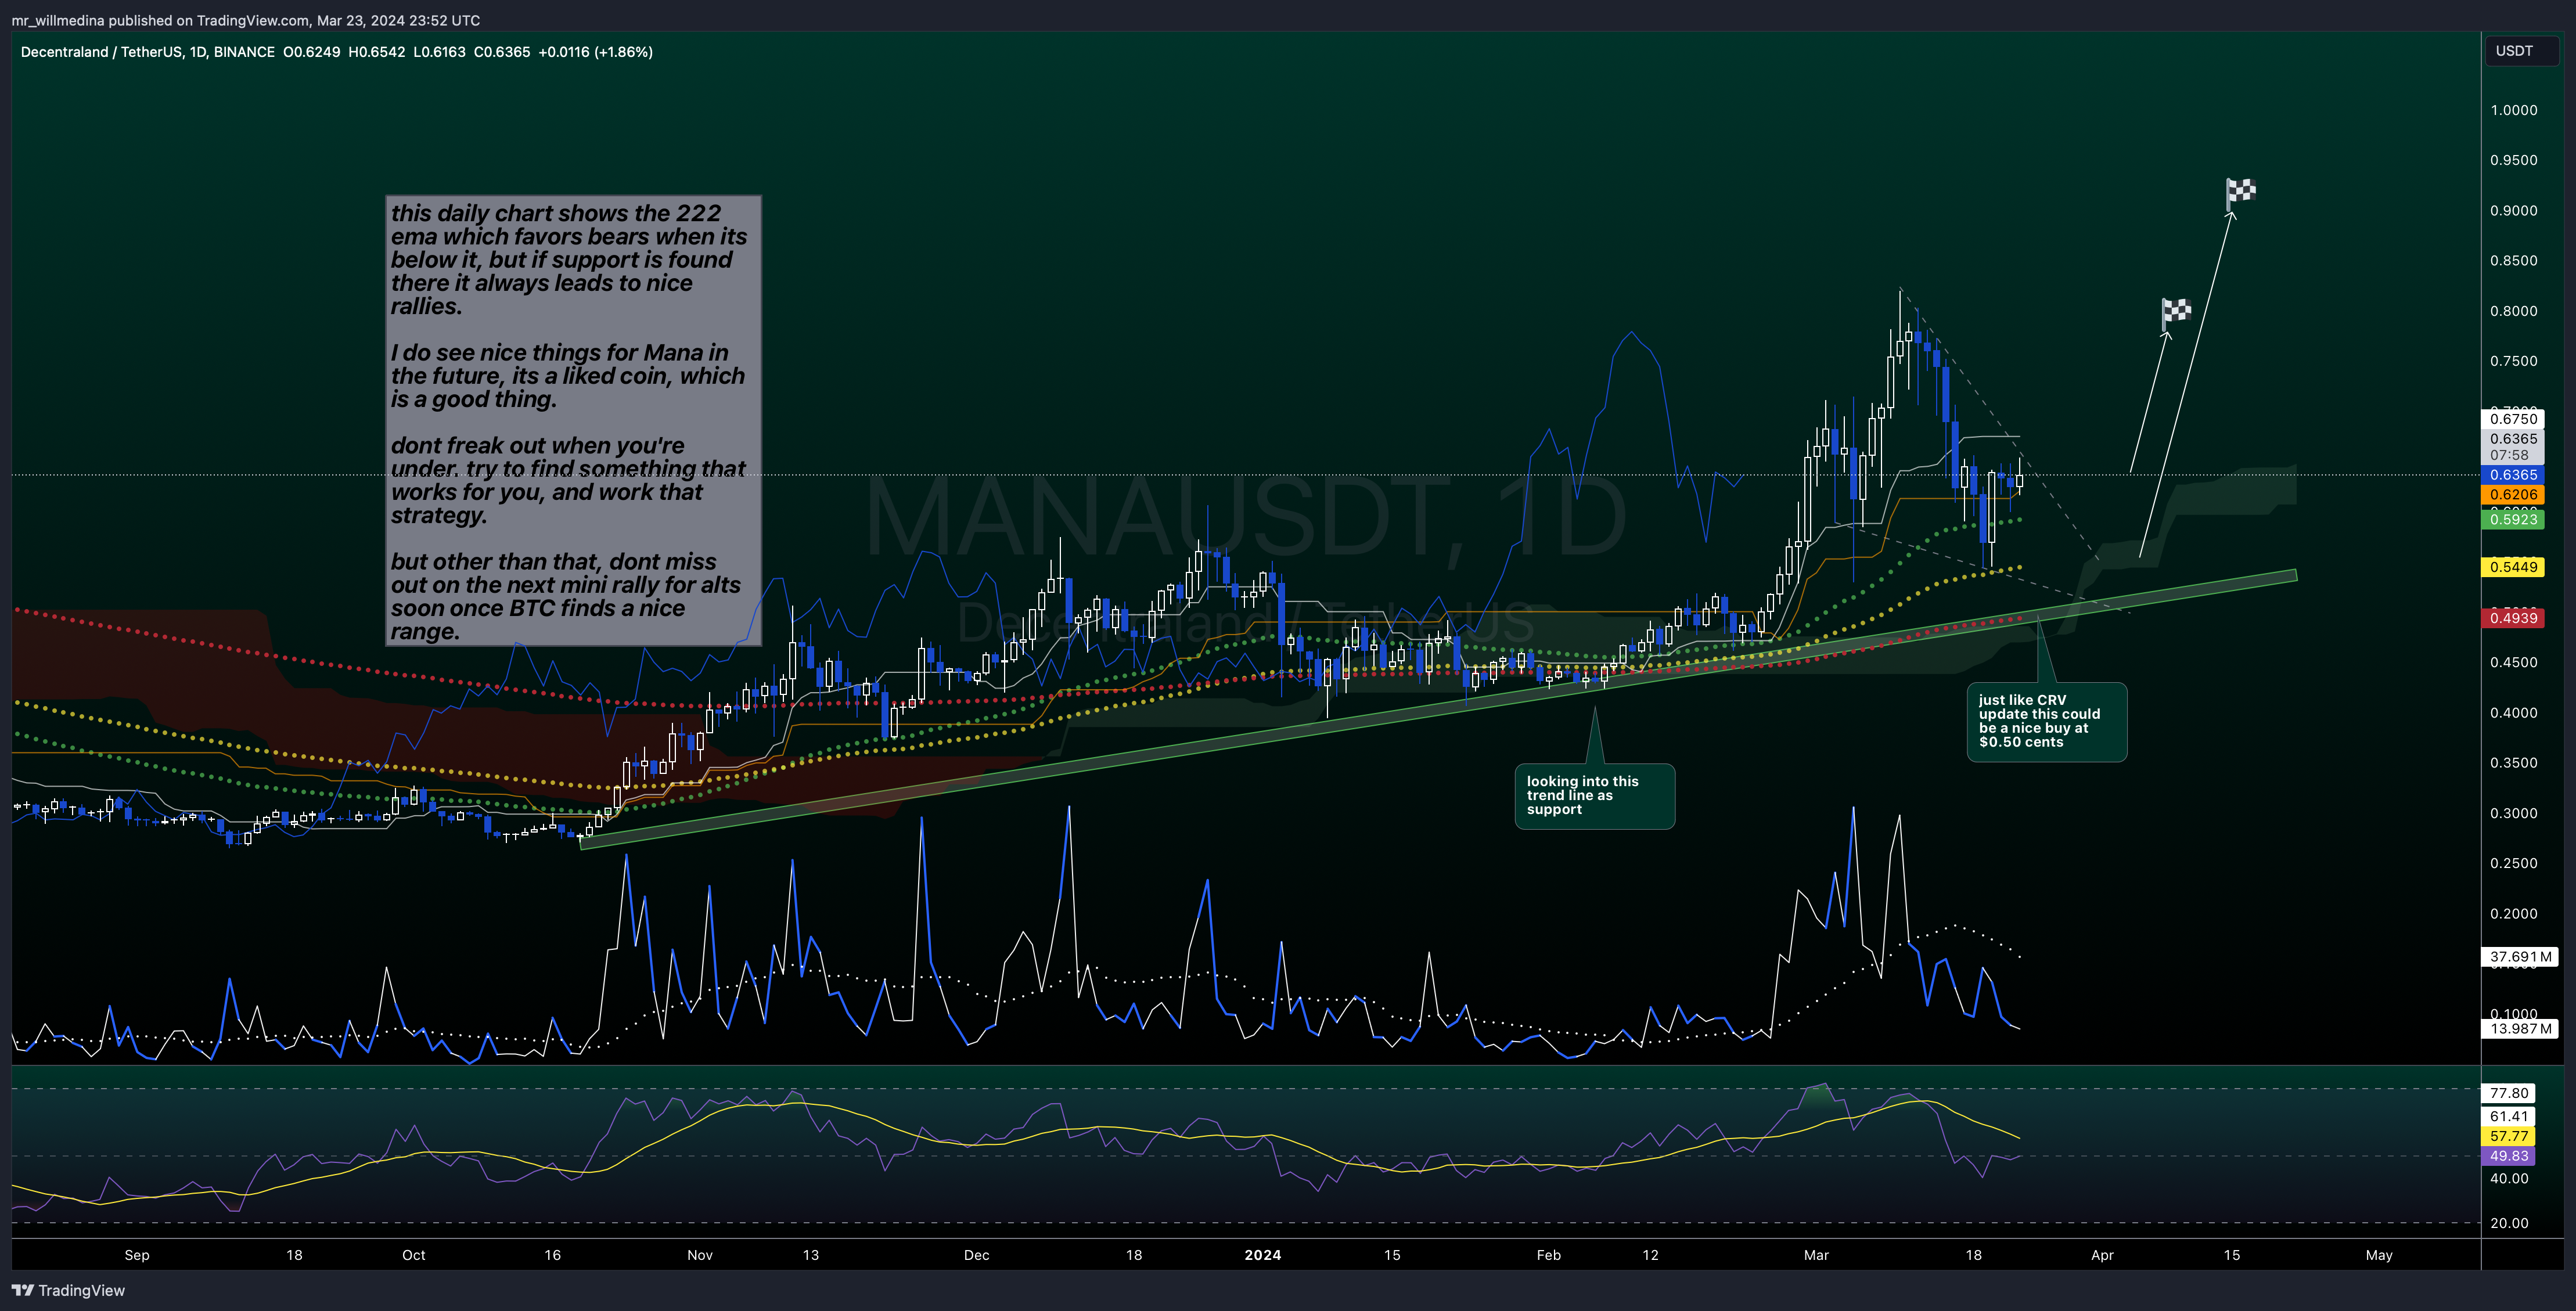Click the 0.4000 price axis label
This screenshot has width=2576, height=1311.
[2513, 713]
